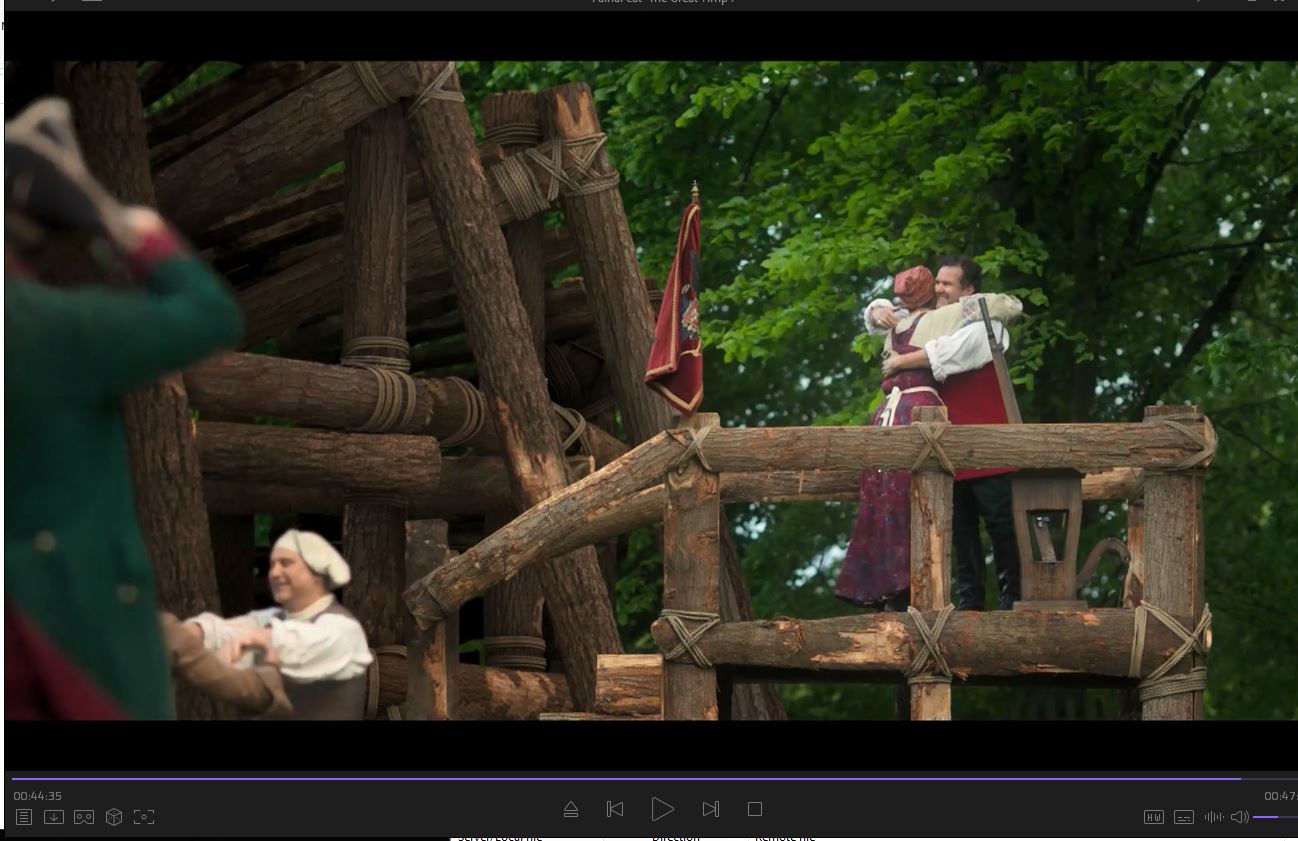Click the eject/open file icon
The width and height of the screenshot is (1298, 841).
coord(571,809)
